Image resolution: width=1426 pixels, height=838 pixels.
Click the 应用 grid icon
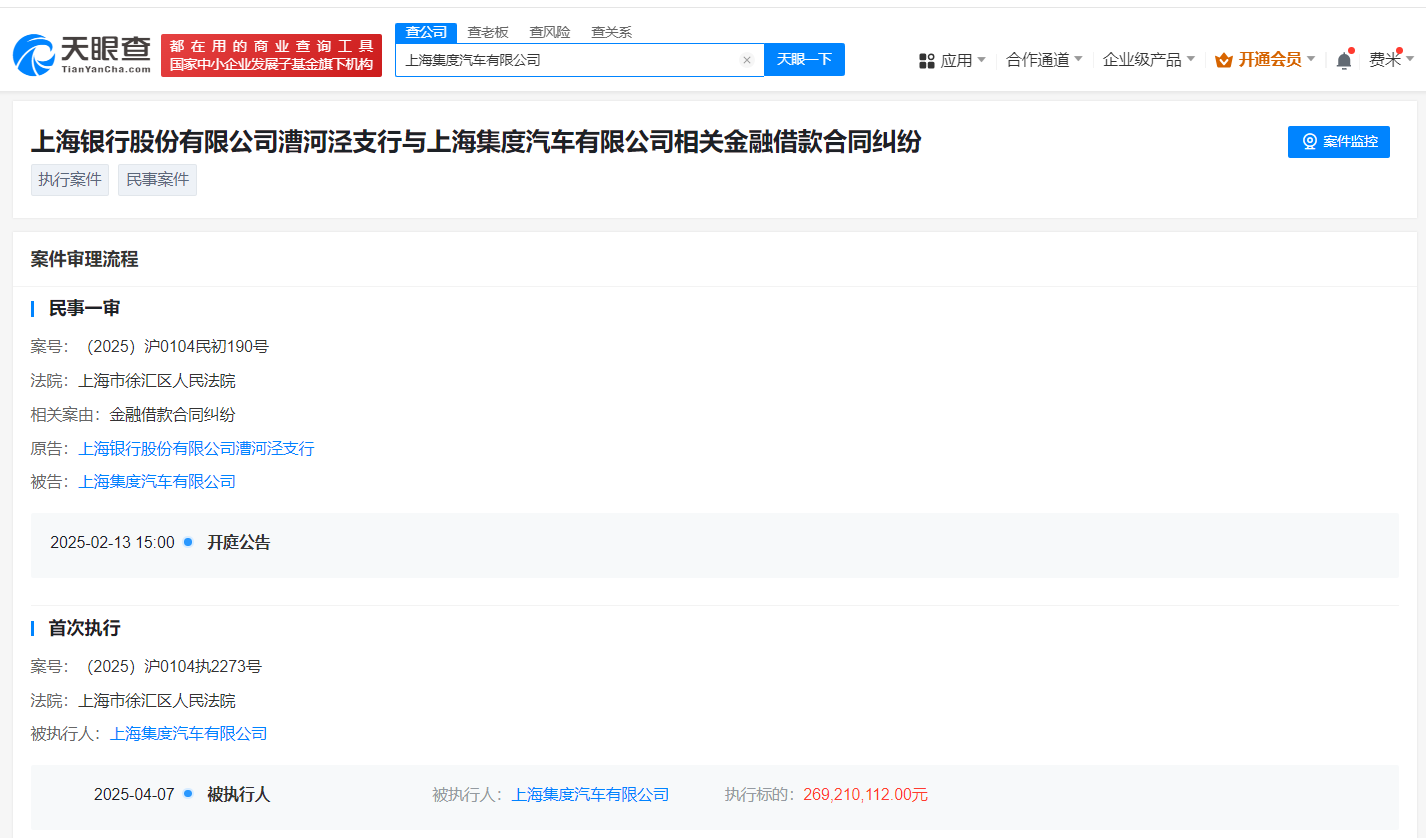pos(926,61)
